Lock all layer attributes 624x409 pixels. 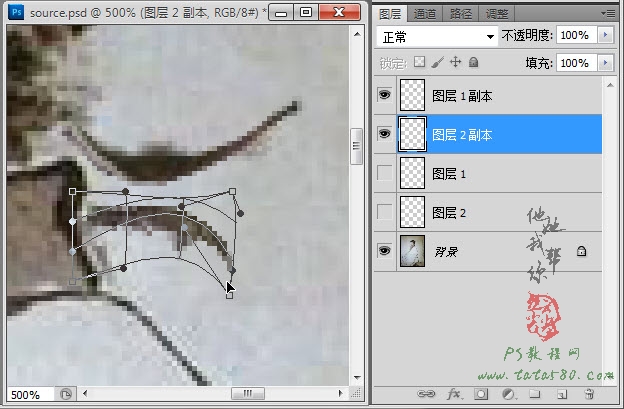pyautogui.click(x=474, y=62)
